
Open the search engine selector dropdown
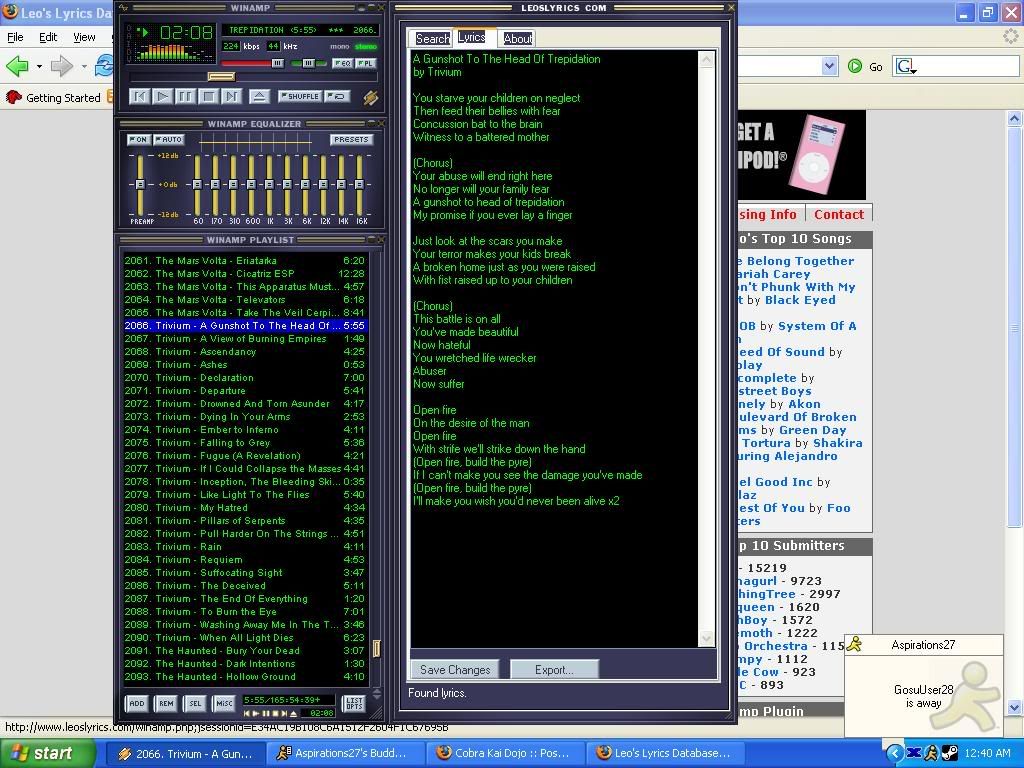(x=906, y=66)
